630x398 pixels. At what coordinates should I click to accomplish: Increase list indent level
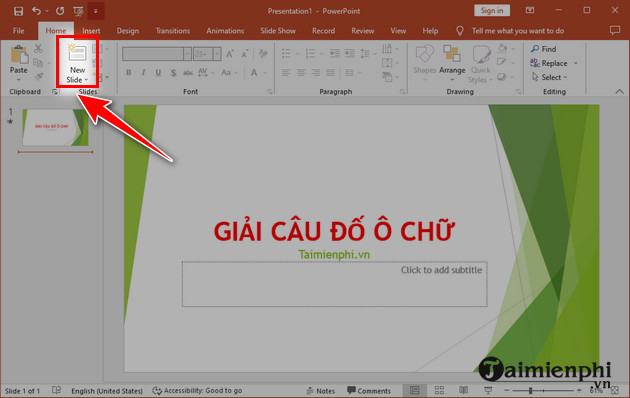(350, 53)
